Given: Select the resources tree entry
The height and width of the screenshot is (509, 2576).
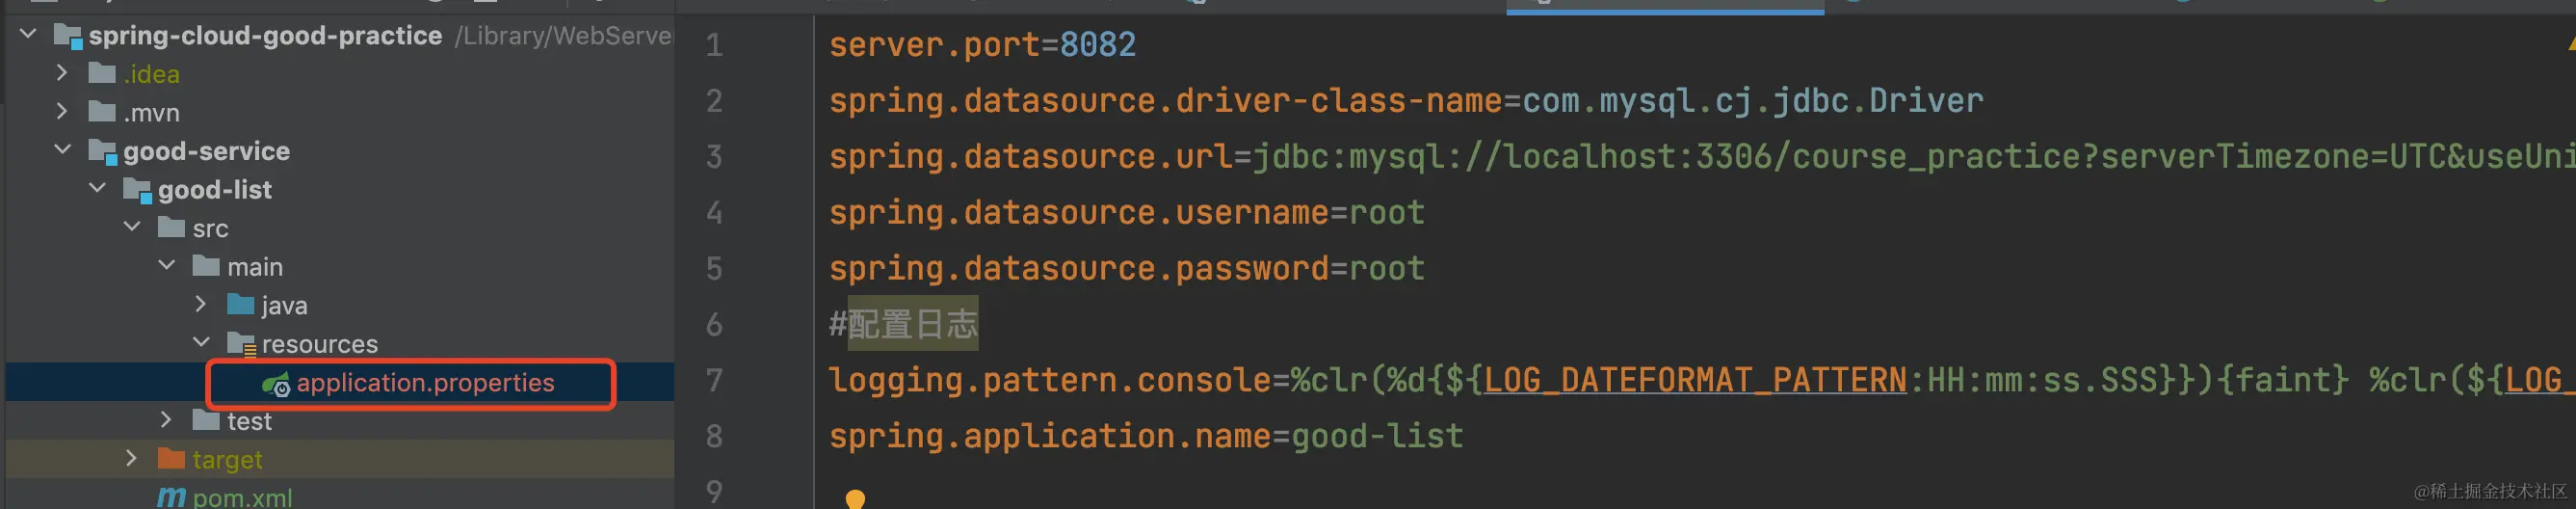Looking at the screenshot, I should (x=320, y=344).
